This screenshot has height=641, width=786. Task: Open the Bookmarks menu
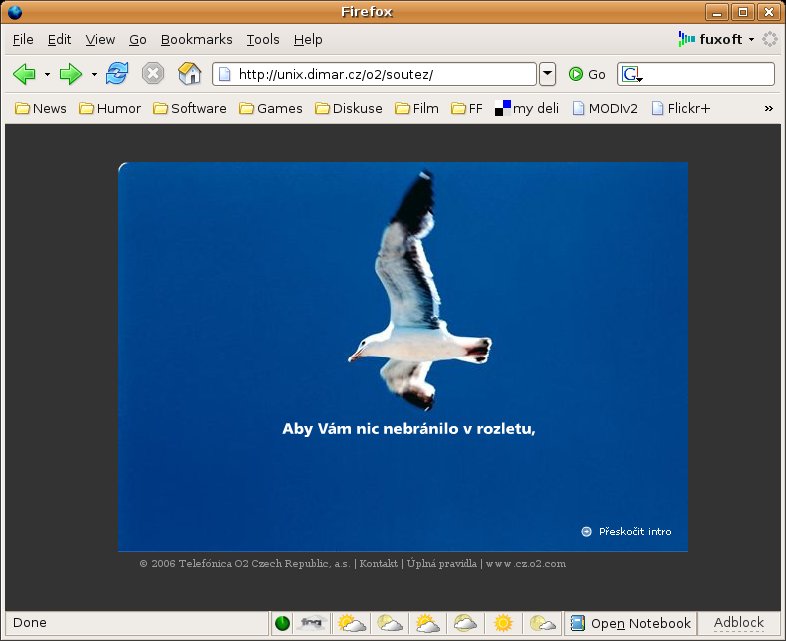tap(196, 40)
